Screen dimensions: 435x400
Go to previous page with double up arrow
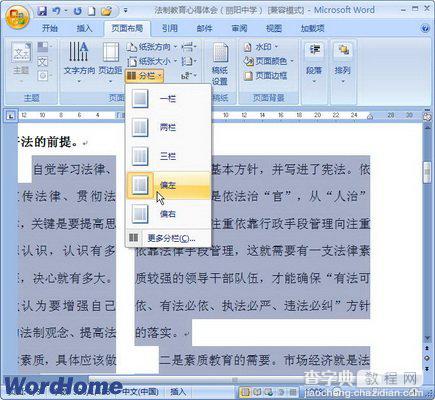coord(427,348)
